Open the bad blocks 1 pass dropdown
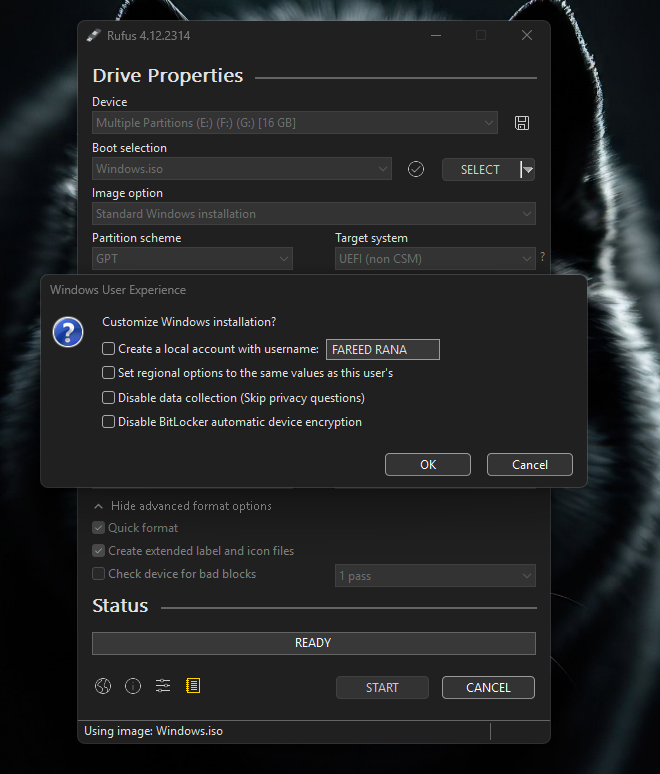Screen dimensions: 660x774 435,576
